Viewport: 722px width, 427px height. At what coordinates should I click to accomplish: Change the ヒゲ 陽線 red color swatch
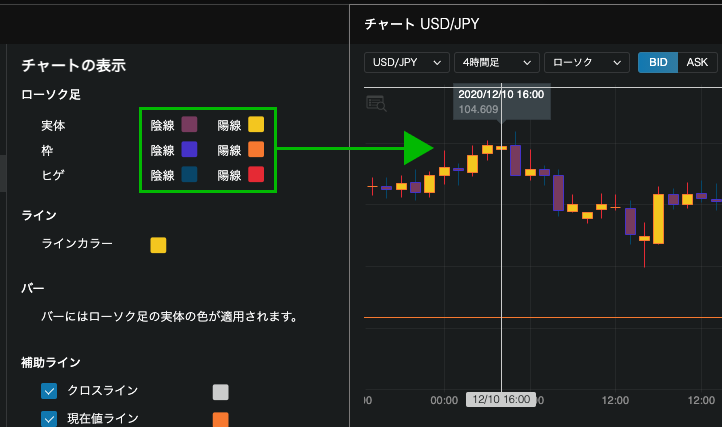point(256,175)
